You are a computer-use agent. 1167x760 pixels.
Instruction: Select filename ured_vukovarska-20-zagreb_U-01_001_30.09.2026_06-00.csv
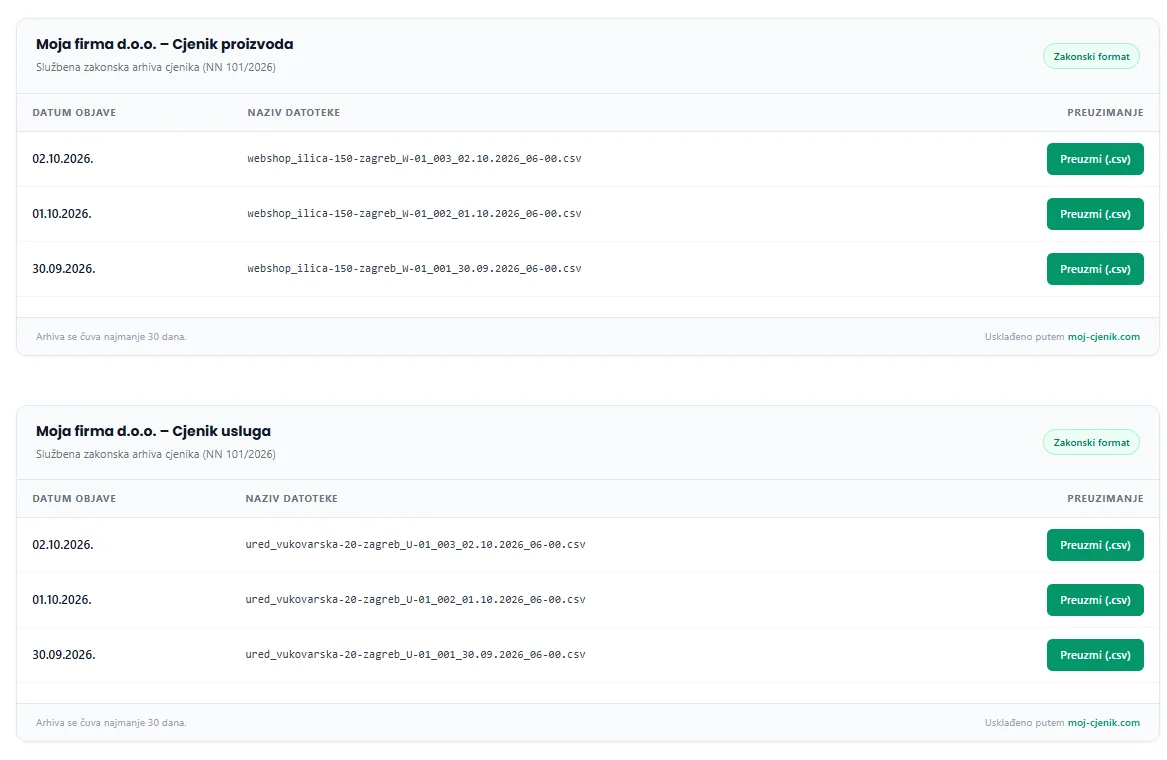point(415,655)
